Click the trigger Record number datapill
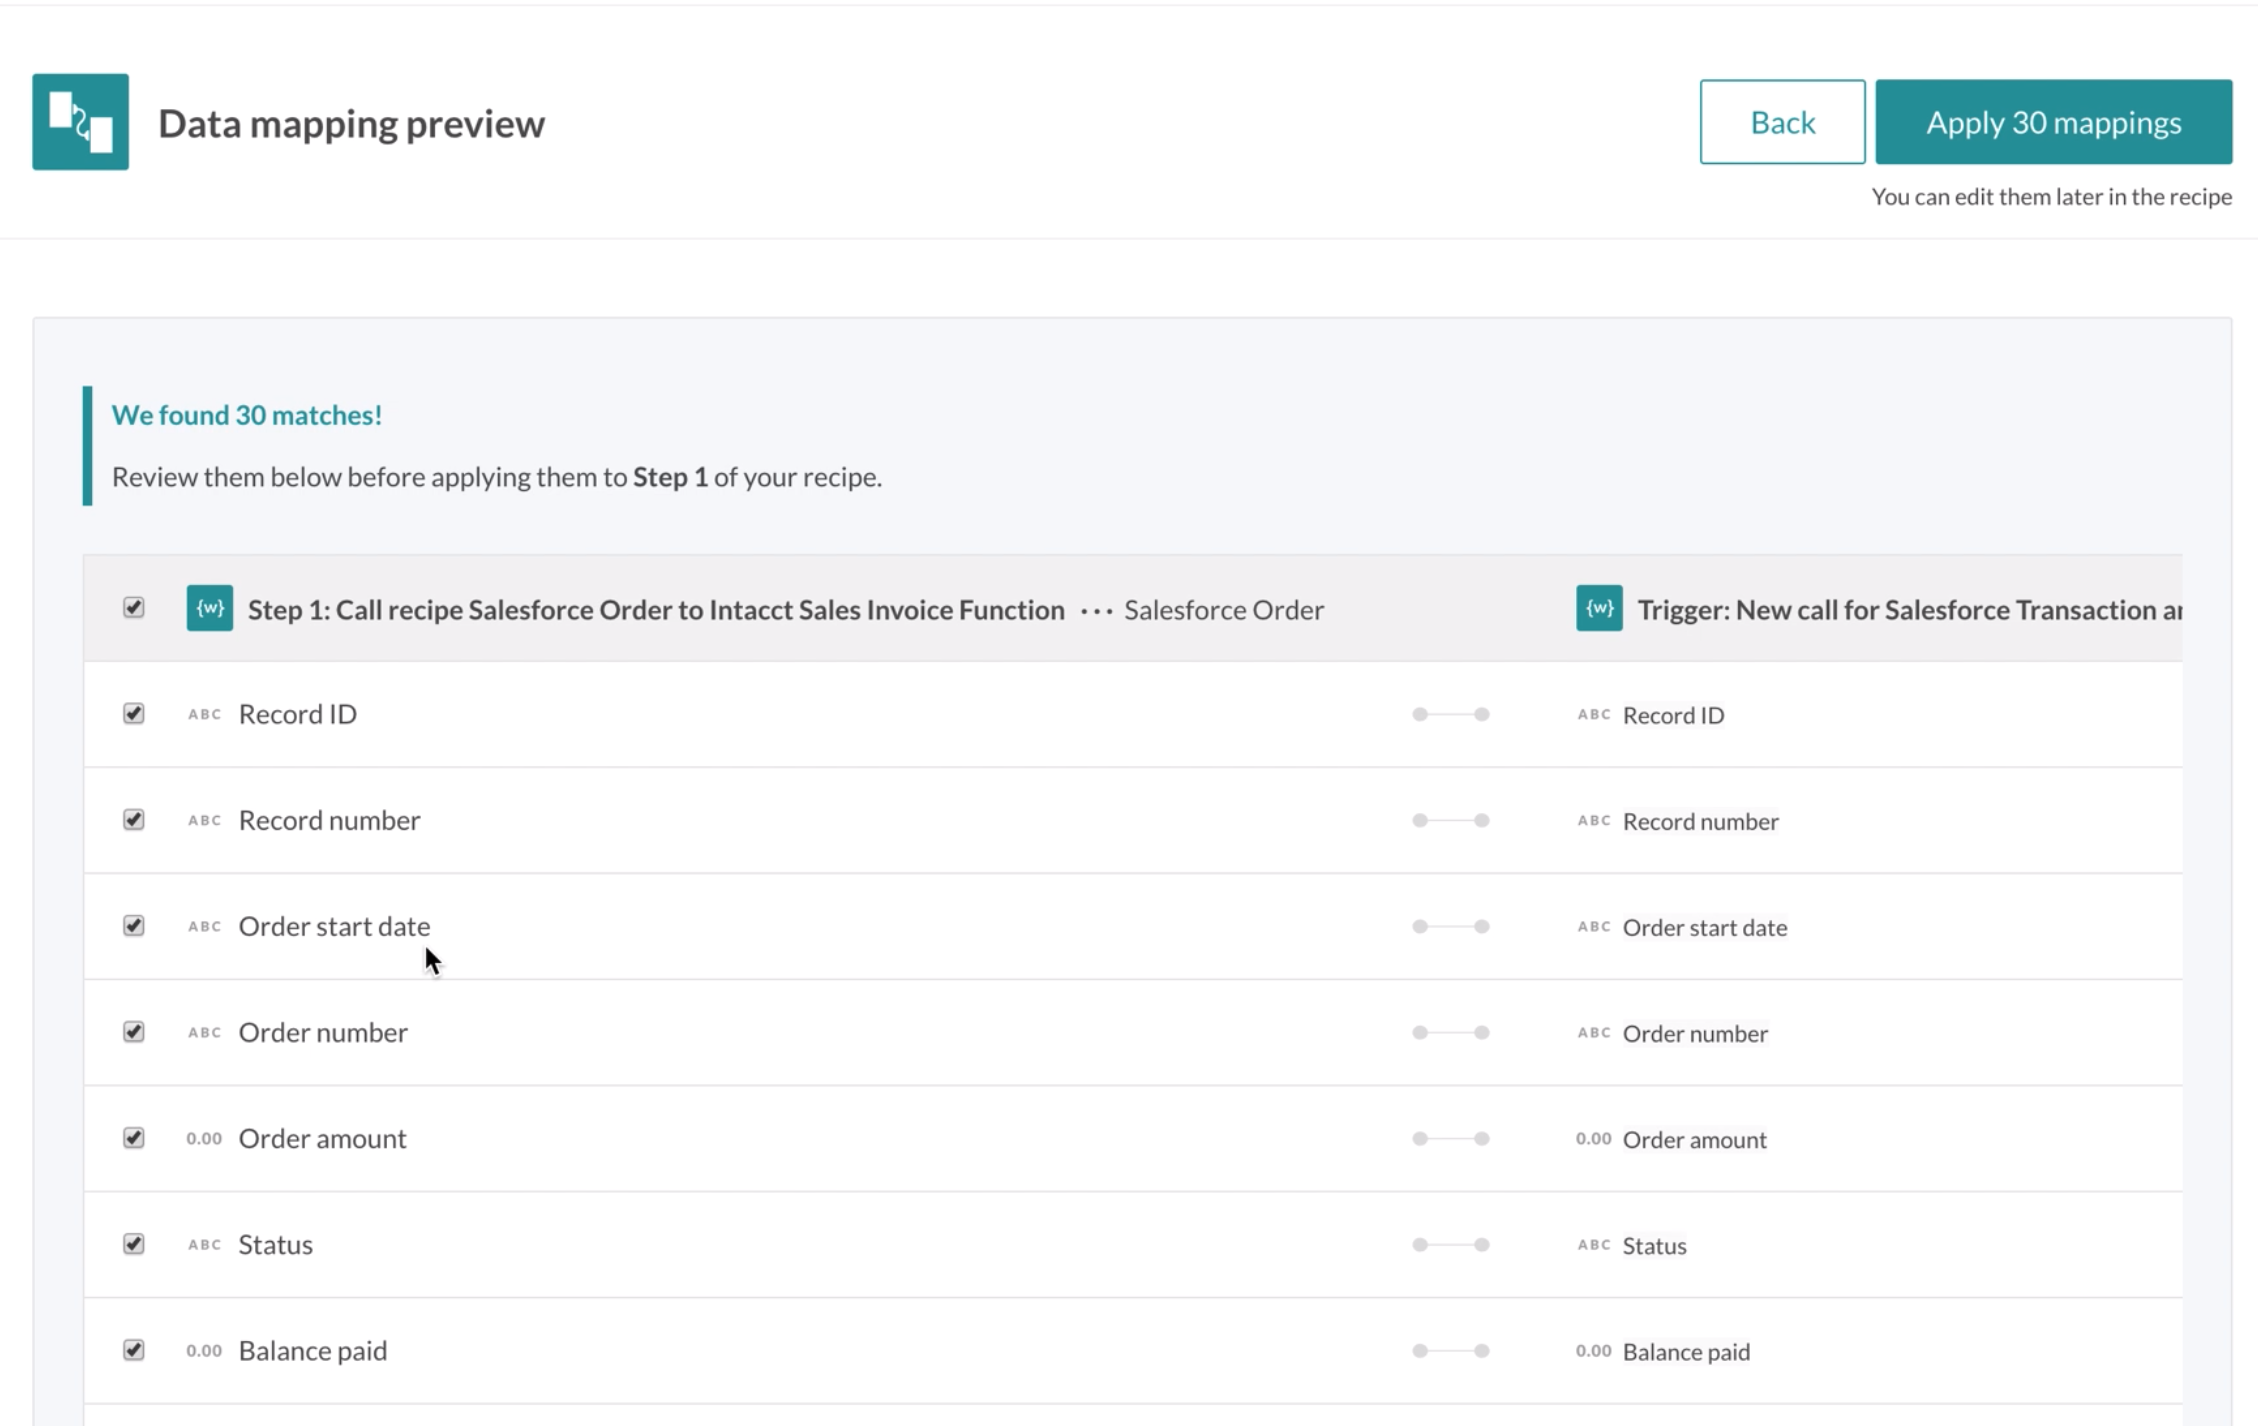 [1700, 821]
